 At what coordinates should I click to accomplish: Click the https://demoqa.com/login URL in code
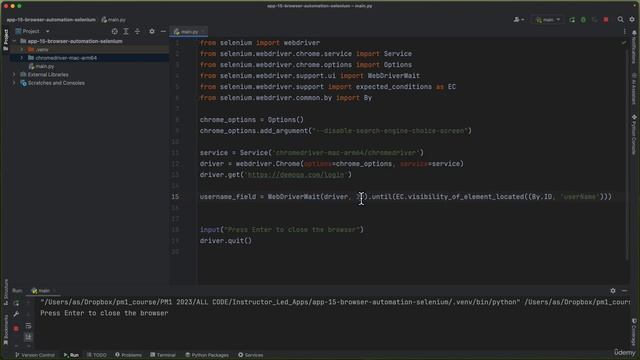(x=296, y=175)
